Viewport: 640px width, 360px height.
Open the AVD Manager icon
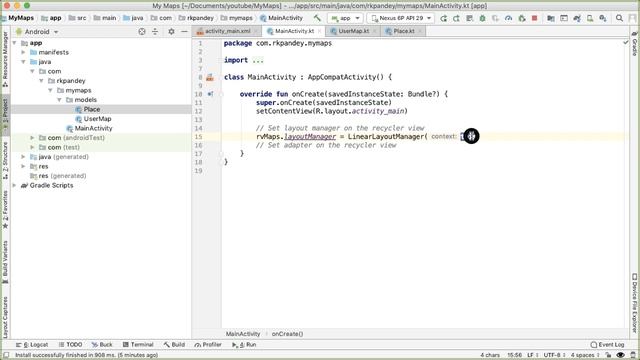(590, 18)
